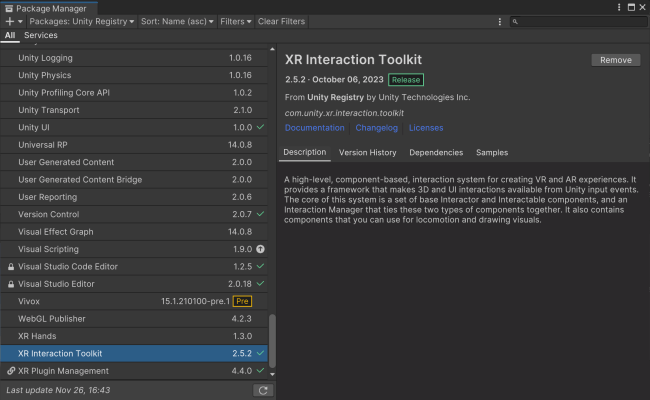Click the installed checkmark on XR Interaction Toolkit

pyautogui.click(x=260, y=354)
